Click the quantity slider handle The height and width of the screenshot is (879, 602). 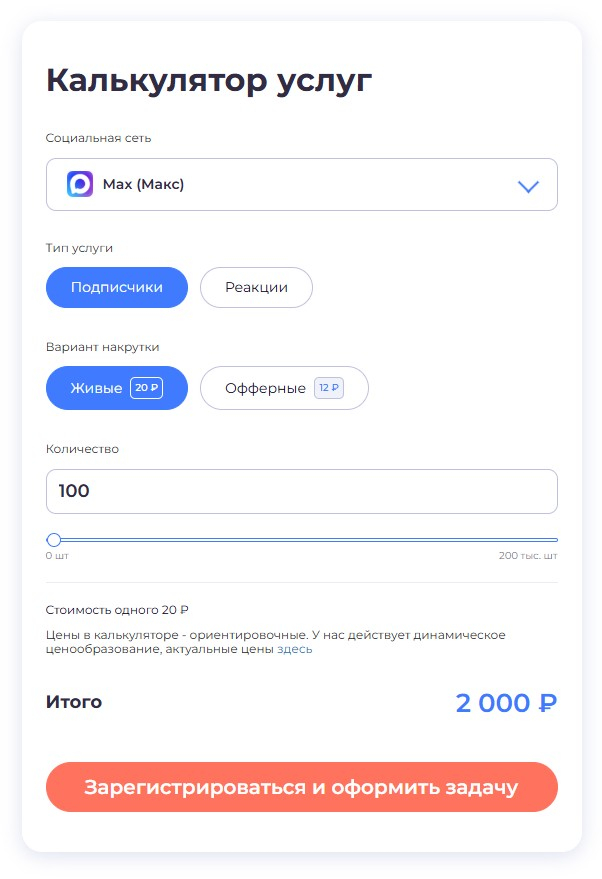click(x=54, y=540)
